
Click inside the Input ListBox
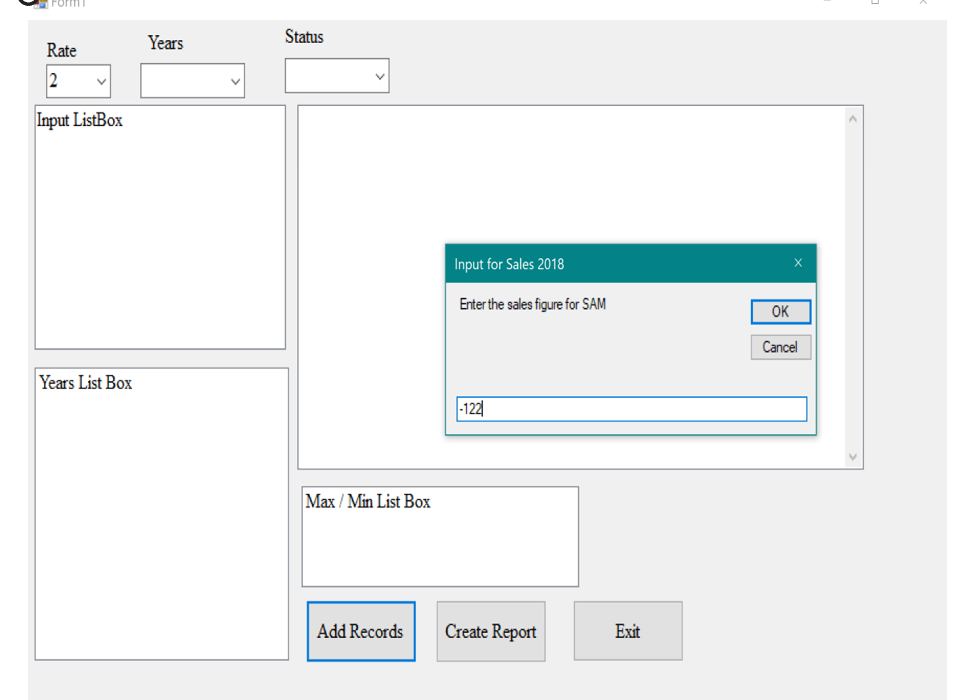160,225
